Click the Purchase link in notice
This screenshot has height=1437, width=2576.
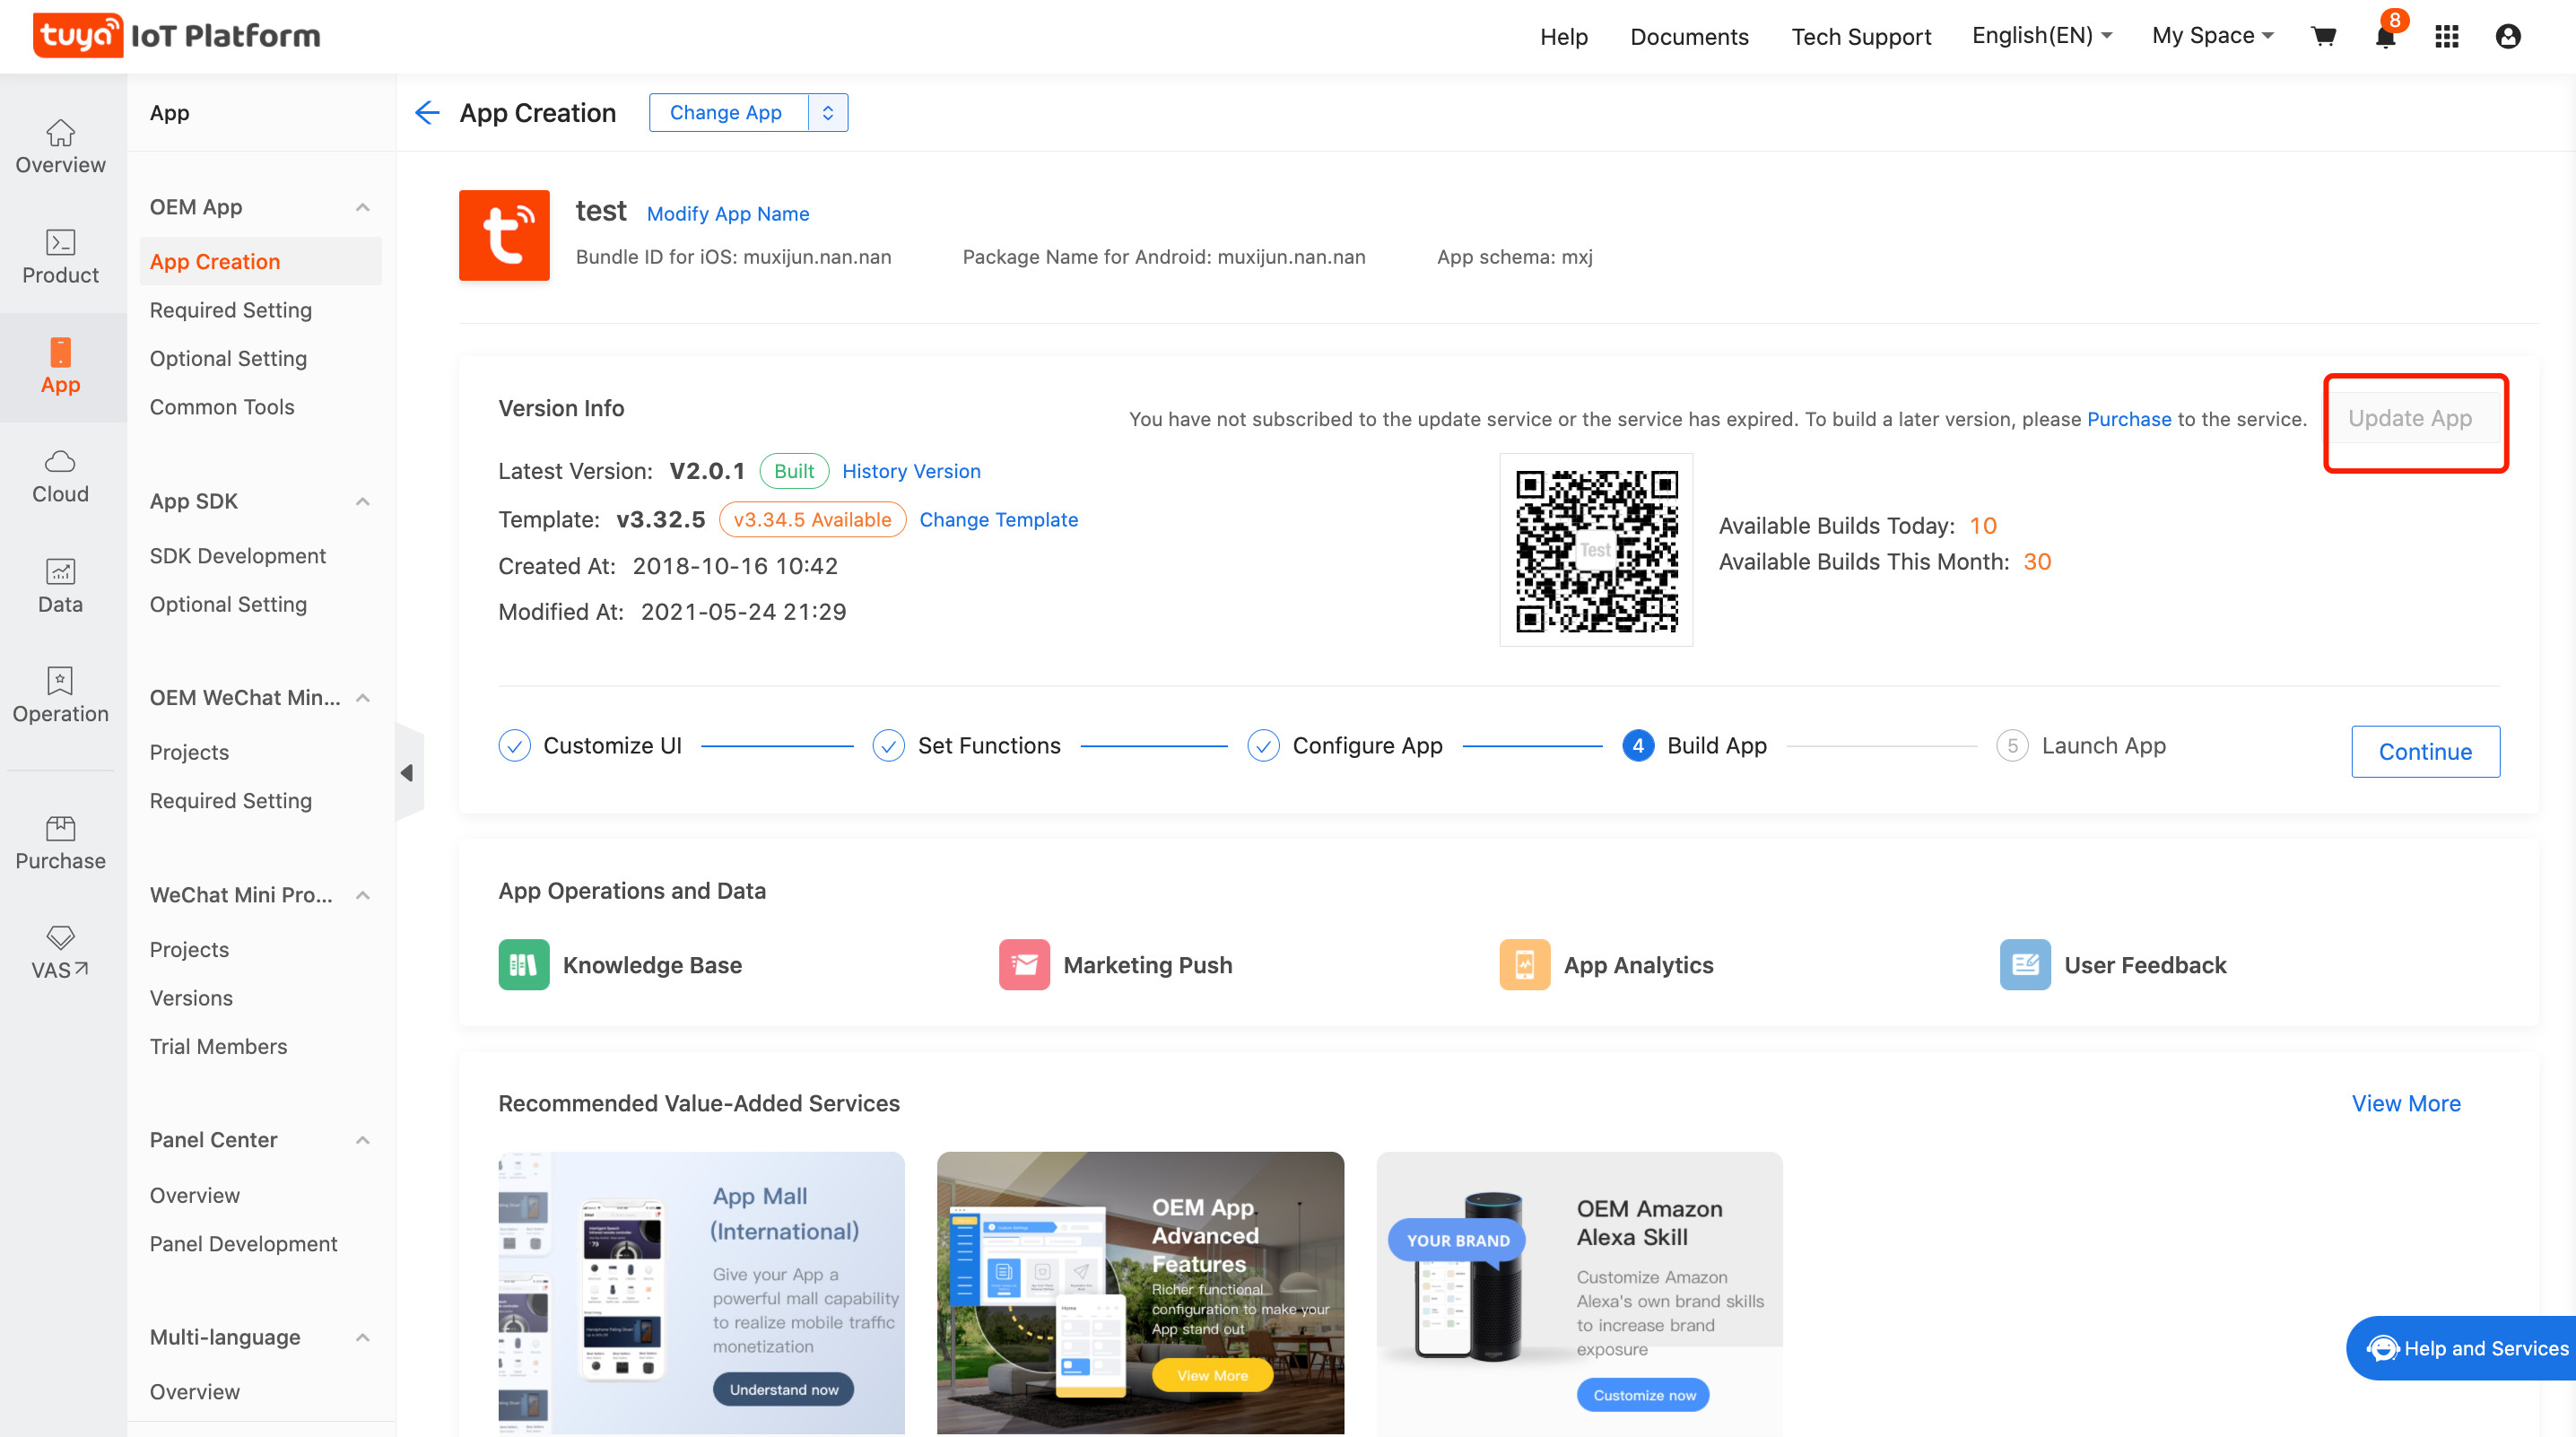click(x=2129, y=419)
